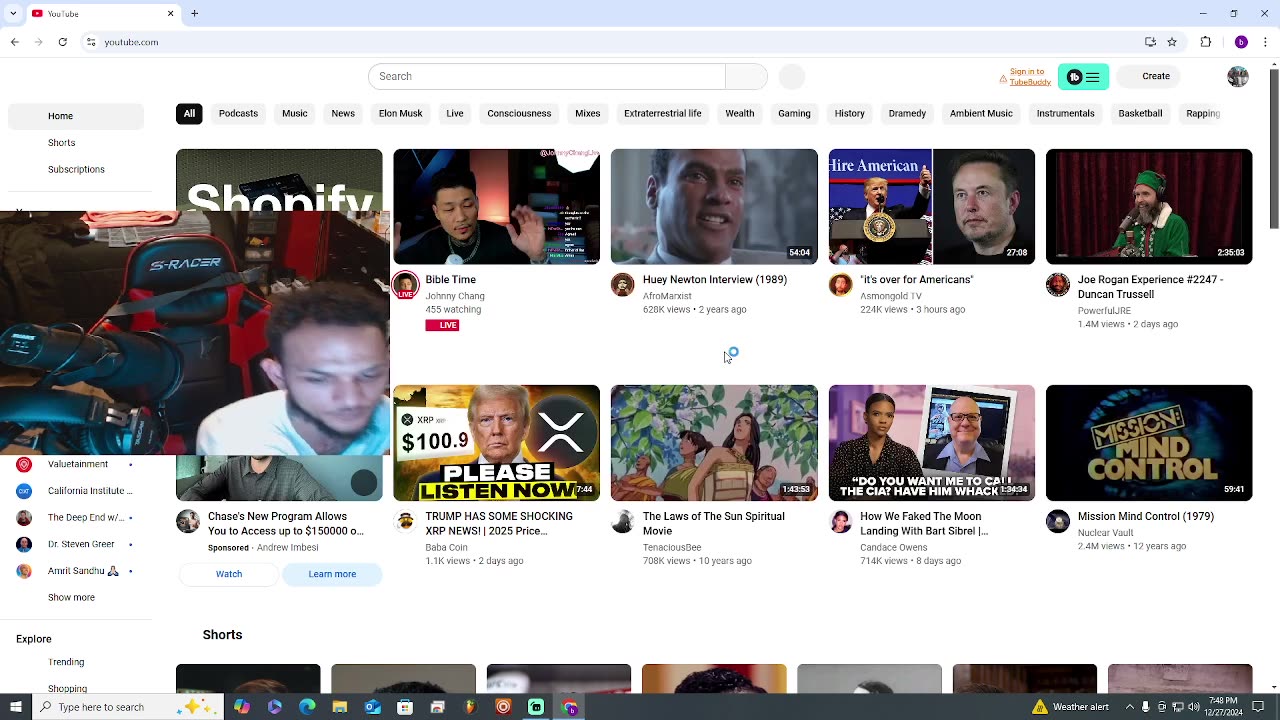Image resolution: width=1280 pixels, height=720 pixels.
Task: Select the Ambient Music filter chip
Action: click(x=981, y=113)
